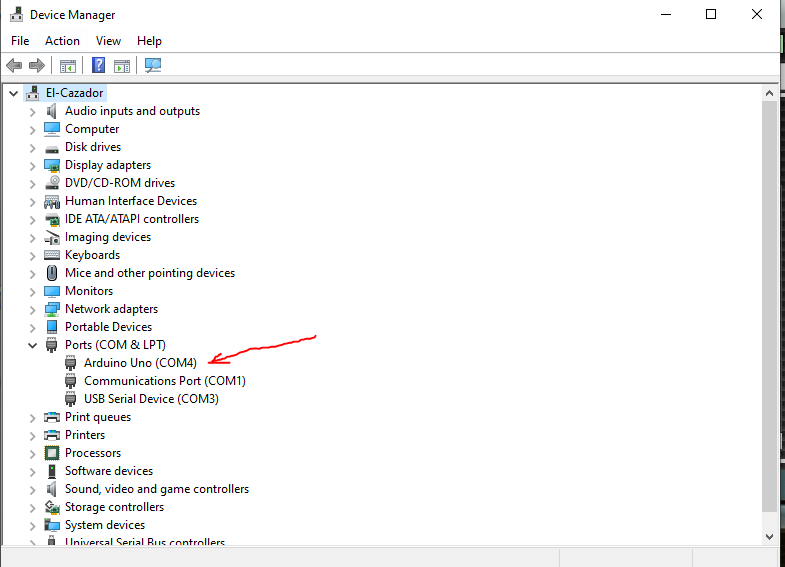Select Communications Port (COM1) entry
Image resolution: width=785 pixels, height=567 pixels.
point(164,381)
